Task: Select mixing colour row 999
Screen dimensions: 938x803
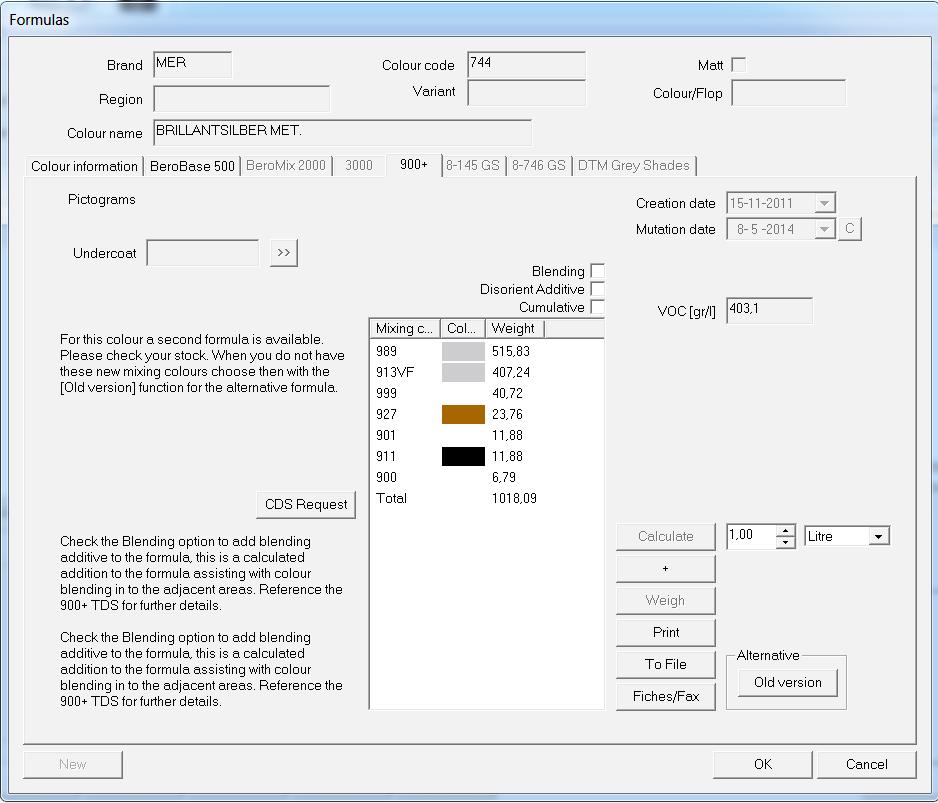Action: (x=486, y=393)
